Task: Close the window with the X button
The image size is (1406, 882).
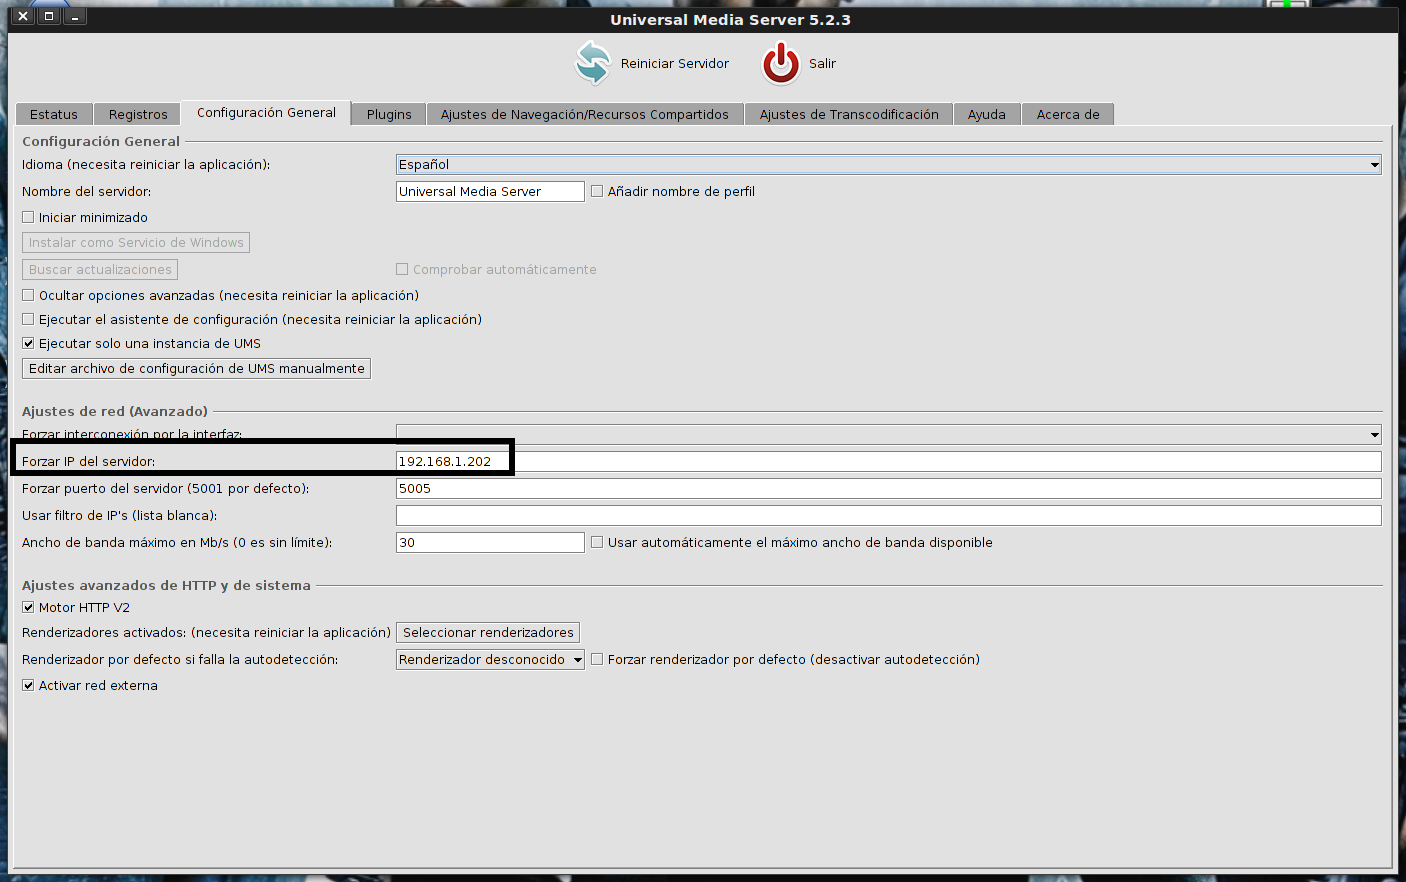Action: (23, 16)
